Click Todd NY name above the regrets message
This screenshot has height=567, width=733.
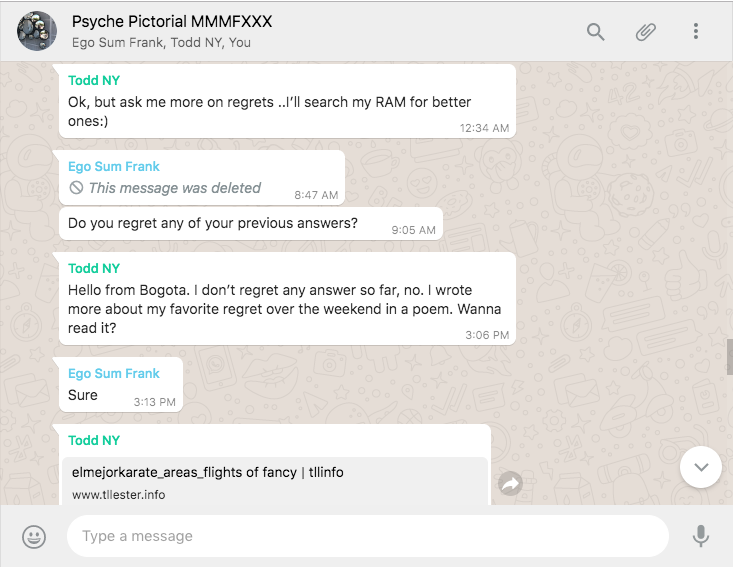point(94,80)
